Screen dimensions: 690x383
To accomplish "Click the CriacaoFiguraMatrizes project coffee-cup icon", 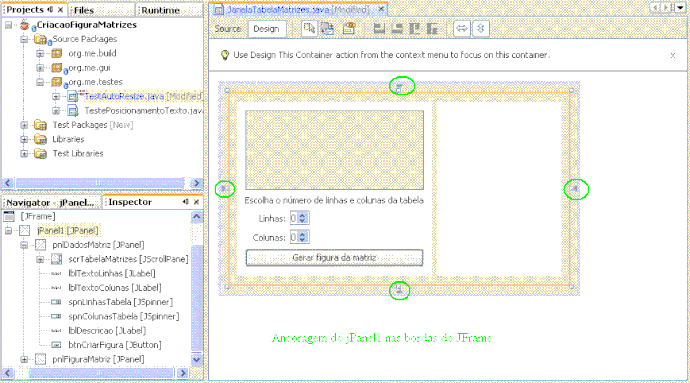I will point(25,25).
